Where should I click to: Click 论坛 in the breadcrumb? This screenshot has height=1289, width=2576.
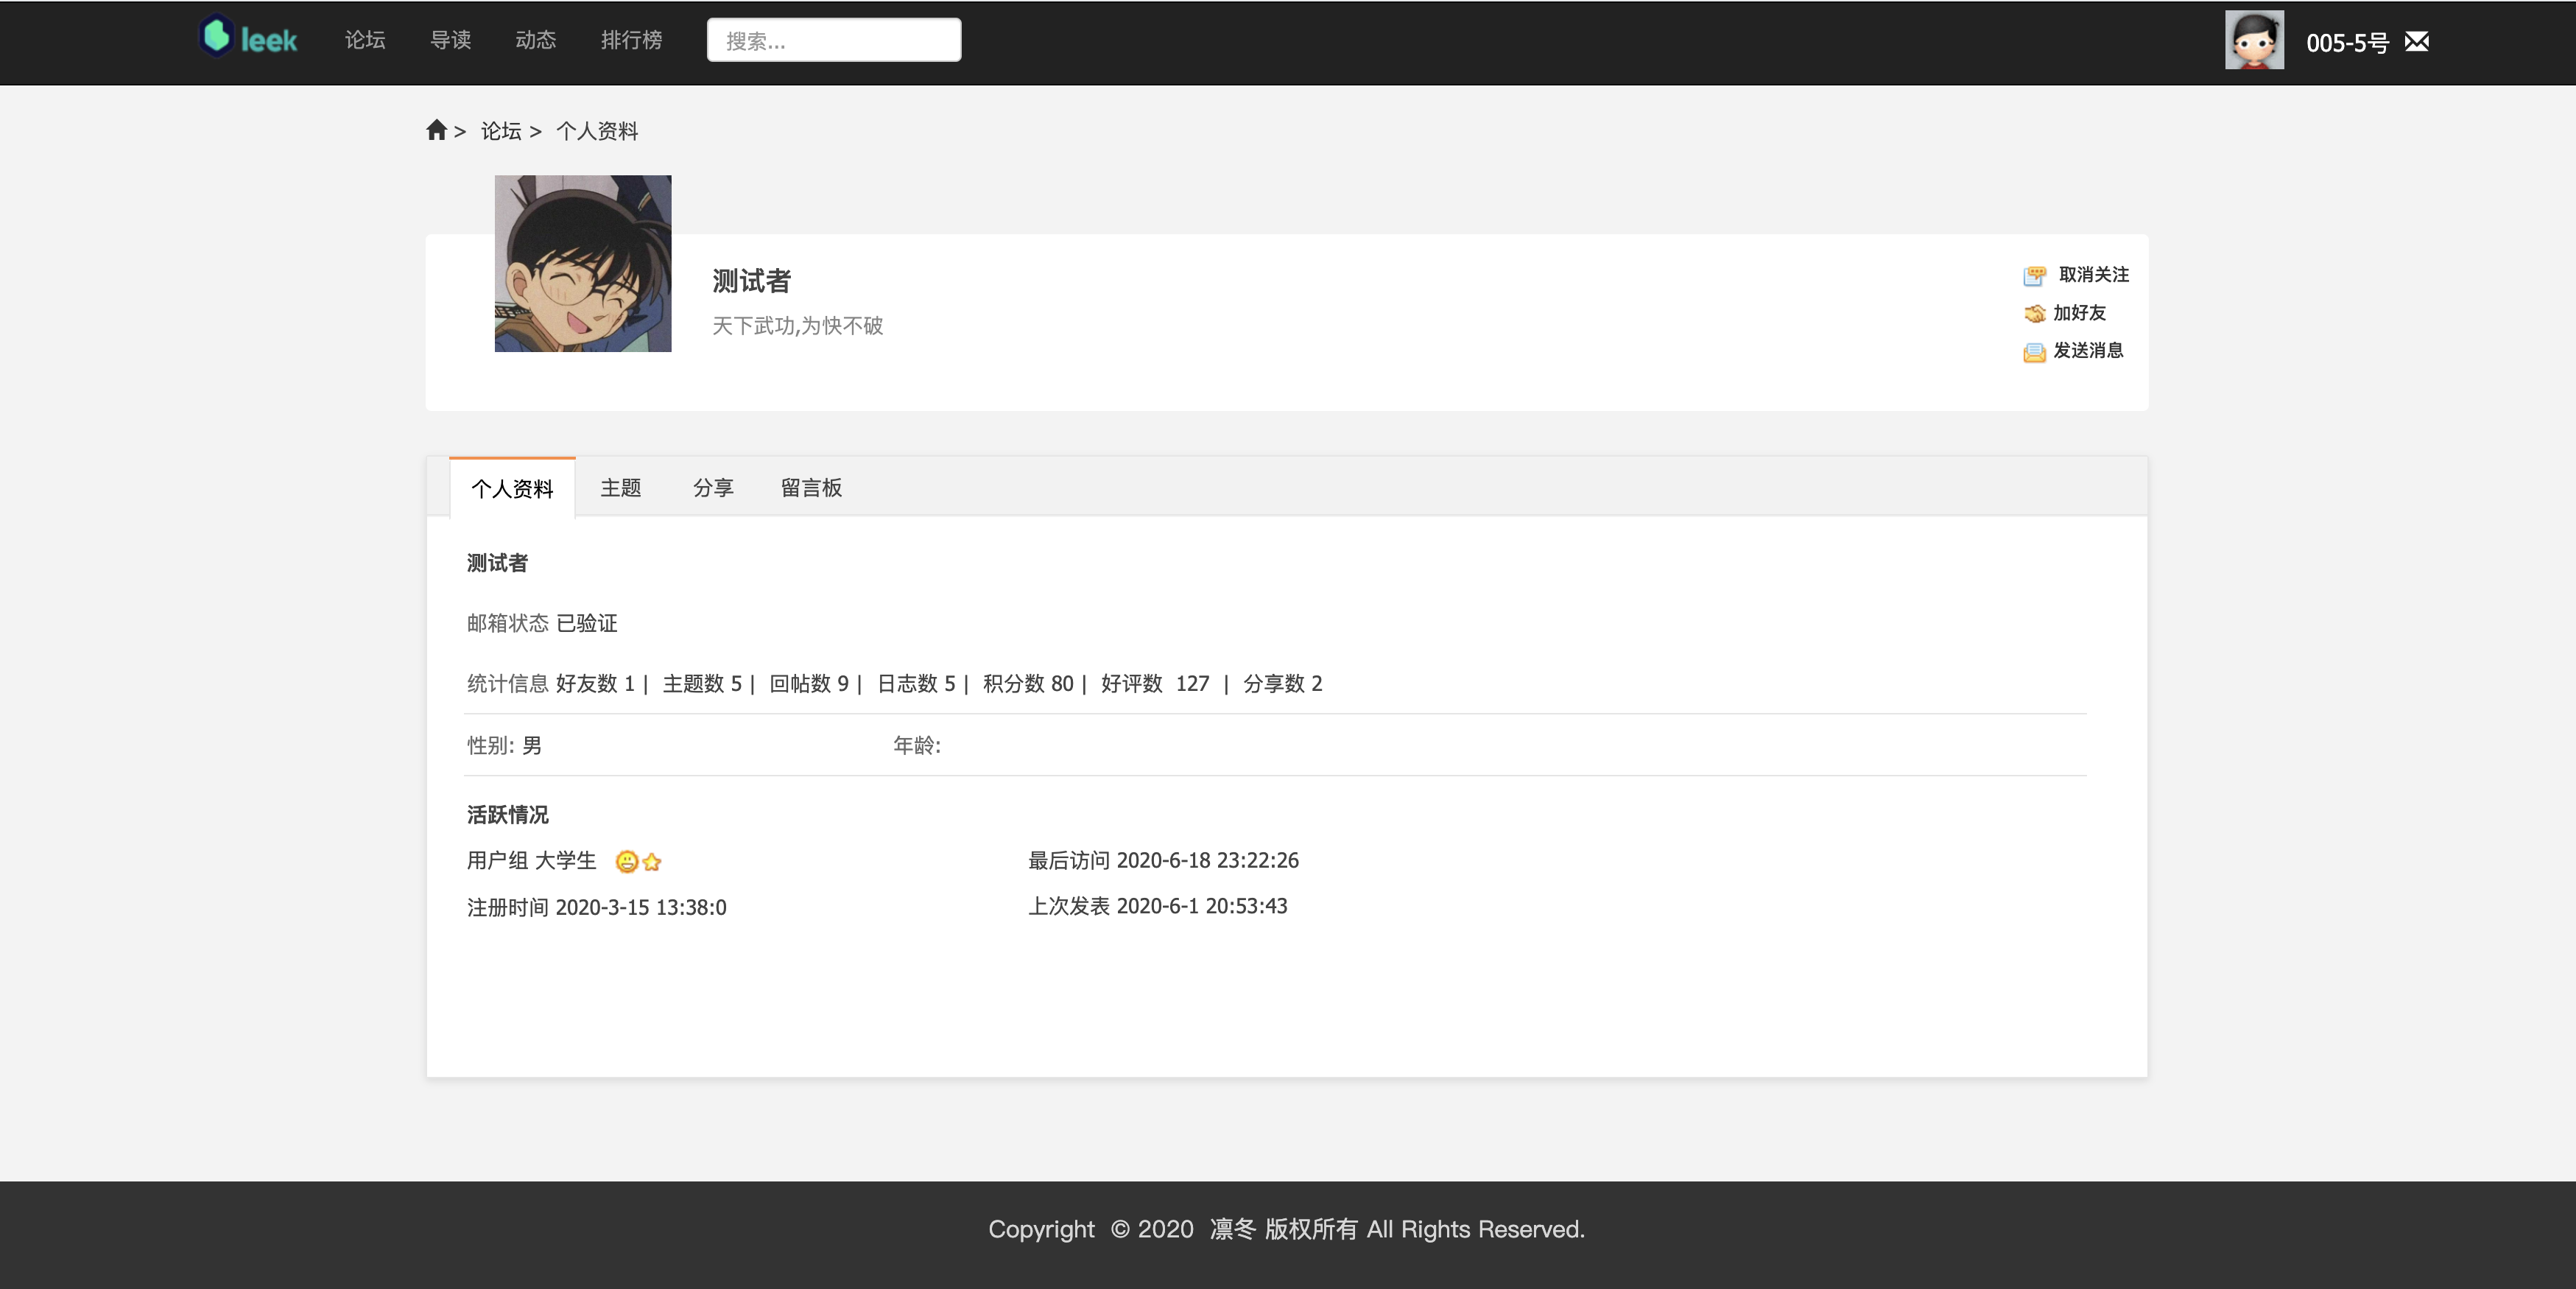(501, 131)
